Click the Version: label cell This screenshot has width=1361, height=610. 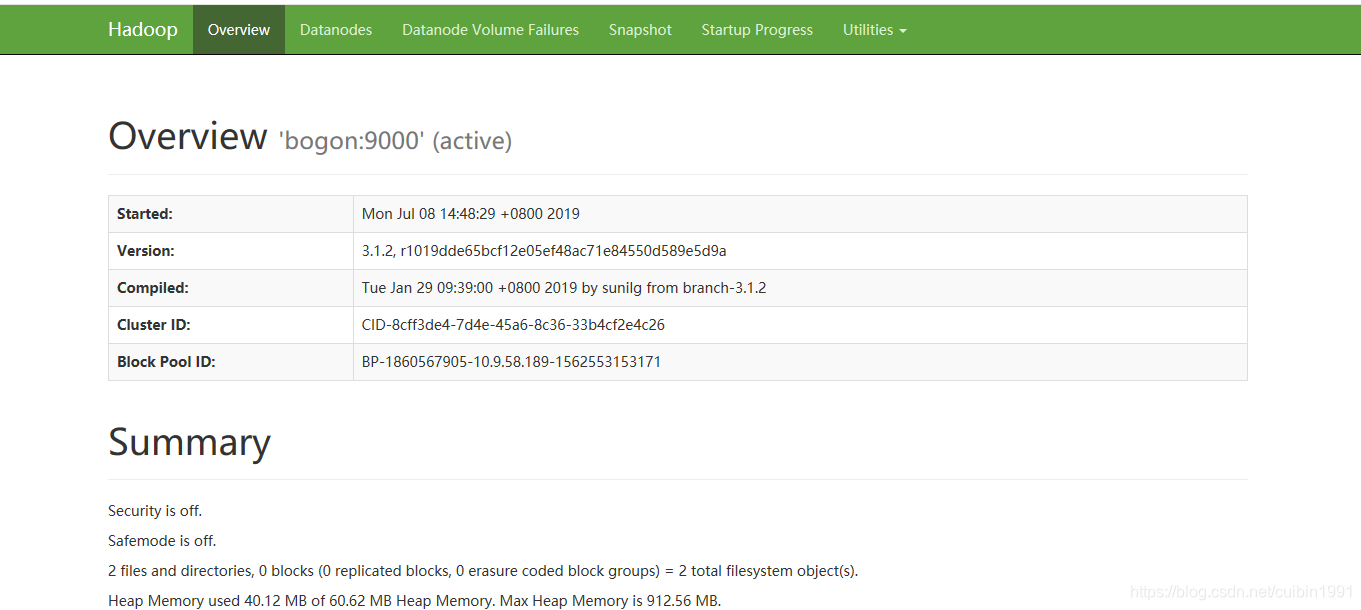[x=231, y=251]
